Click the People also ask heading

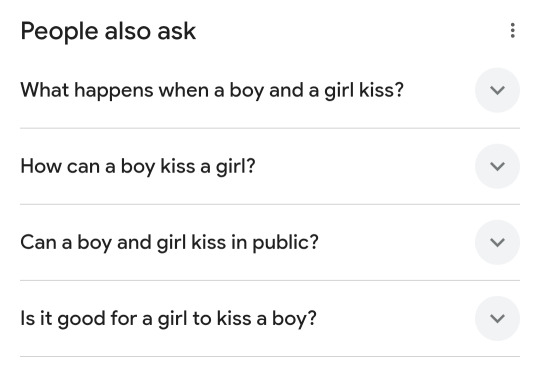point(108,31)
